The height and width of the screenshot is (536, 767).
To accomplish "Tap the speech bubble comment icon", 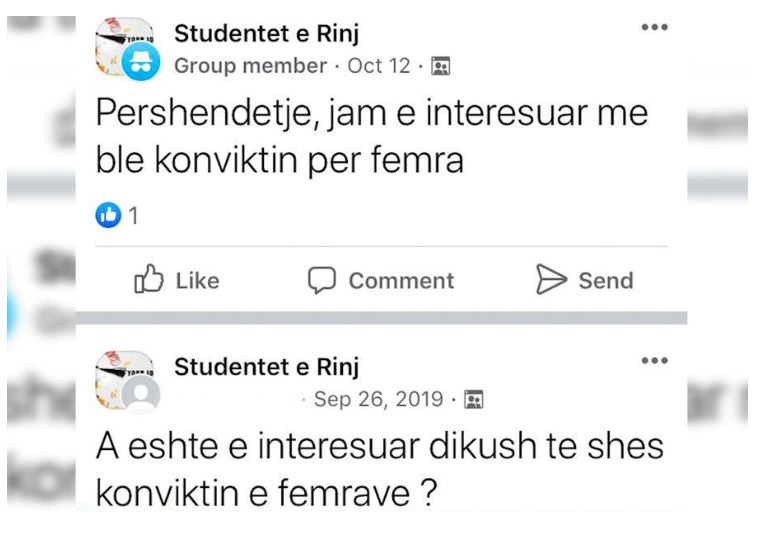I will click(x=321, y=280).
